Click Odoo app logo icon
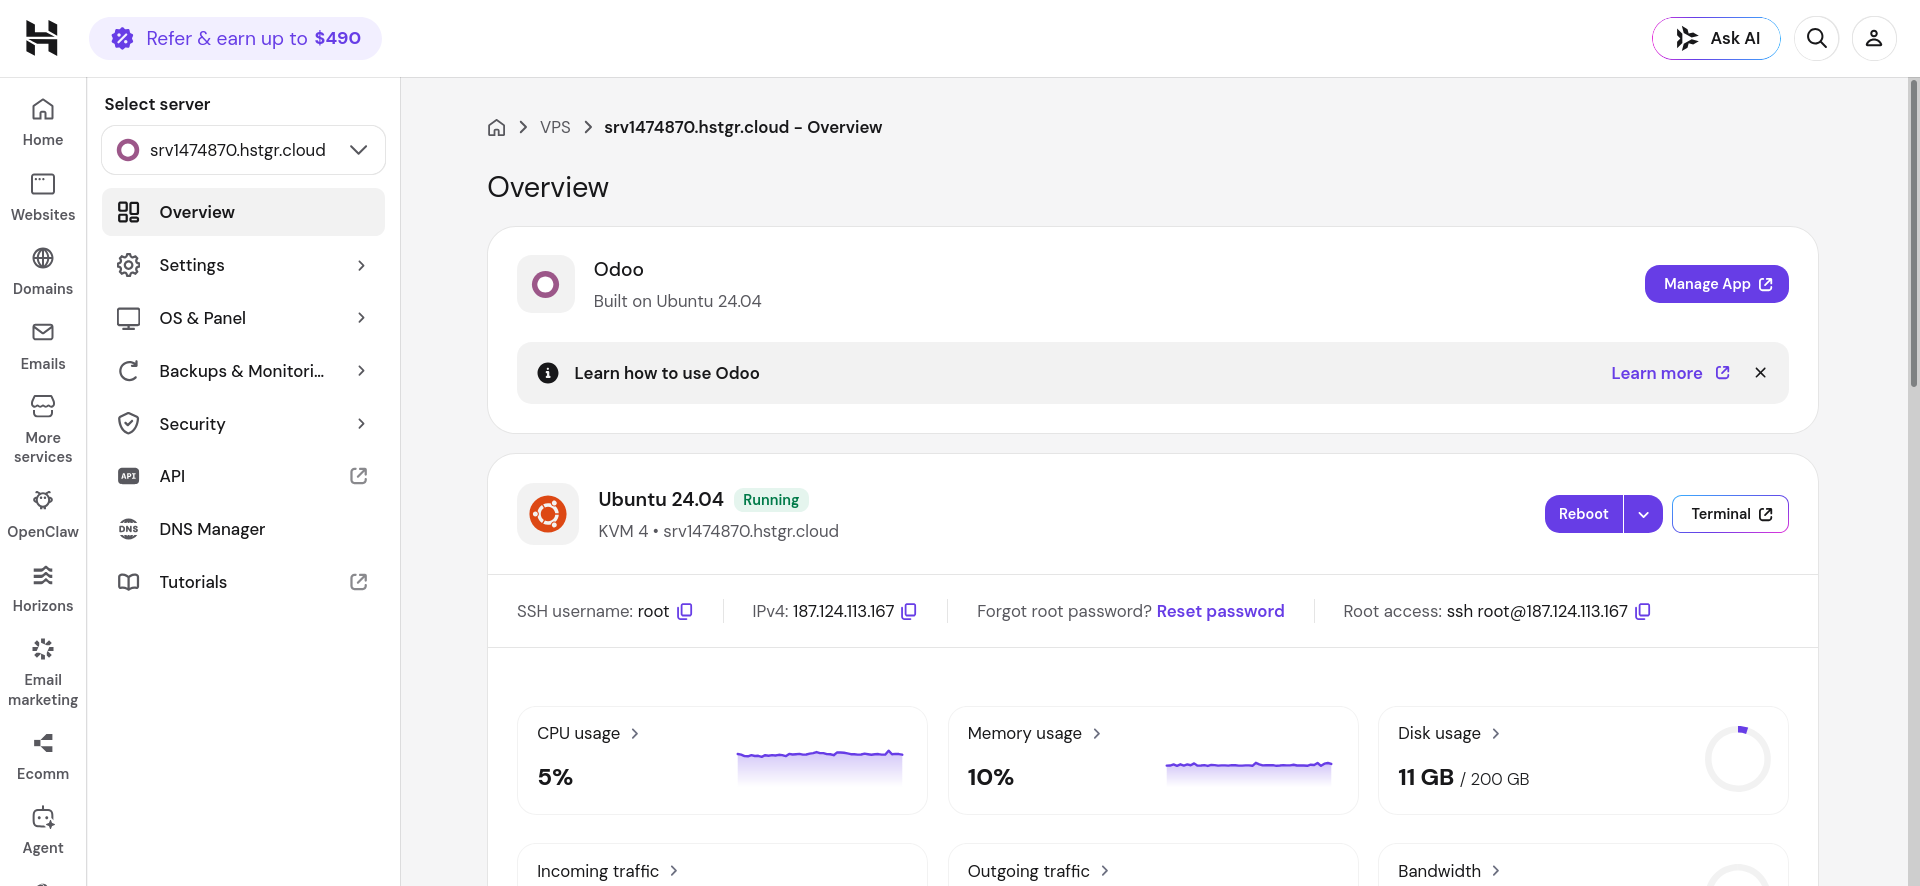This screenshot has height=886, width=1920. click(x=546, y=284)
